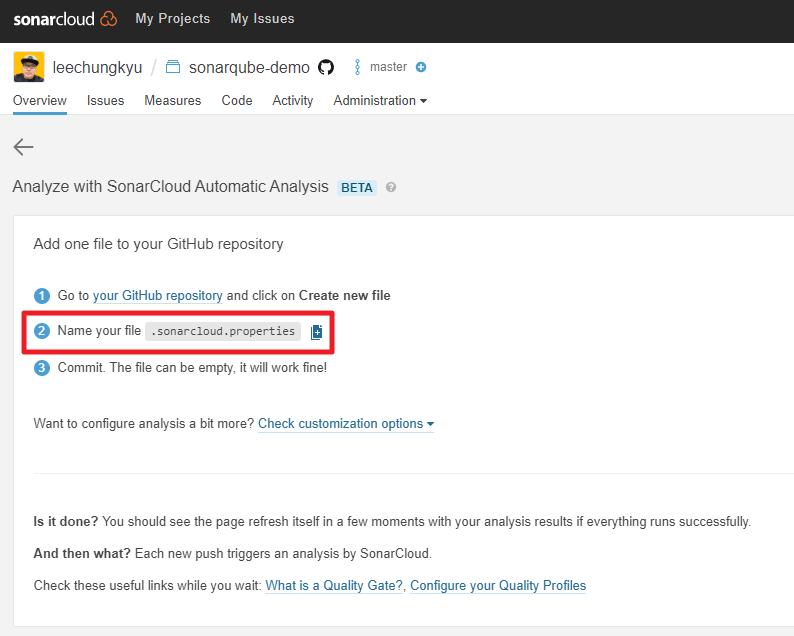Screen dimensions: 794x636
Task: Expand Check customization options
Action: (x=346, y=423)
